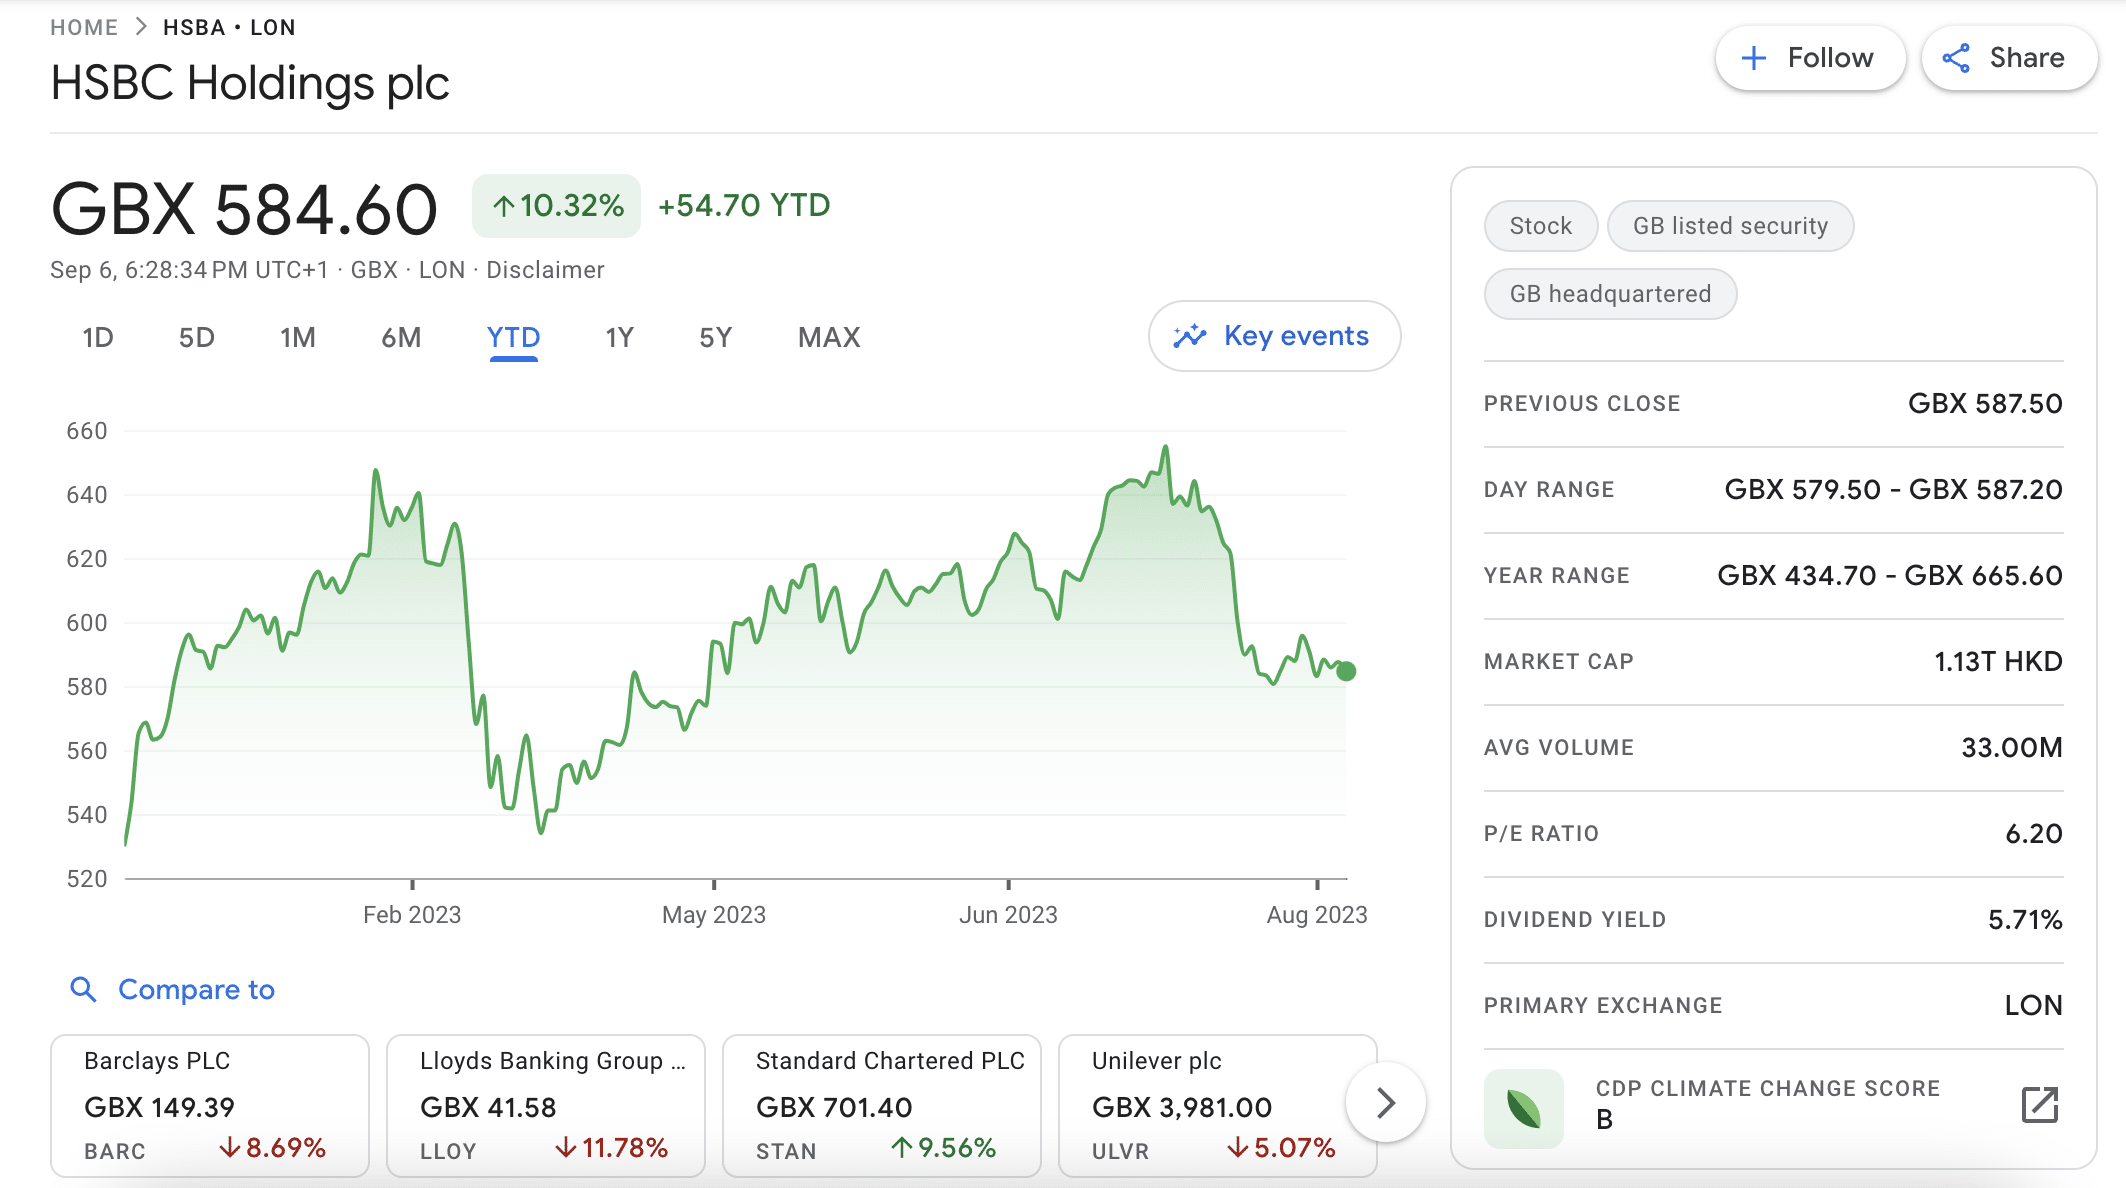Click next arrow on comparison carousel

pos(1386,1103)
